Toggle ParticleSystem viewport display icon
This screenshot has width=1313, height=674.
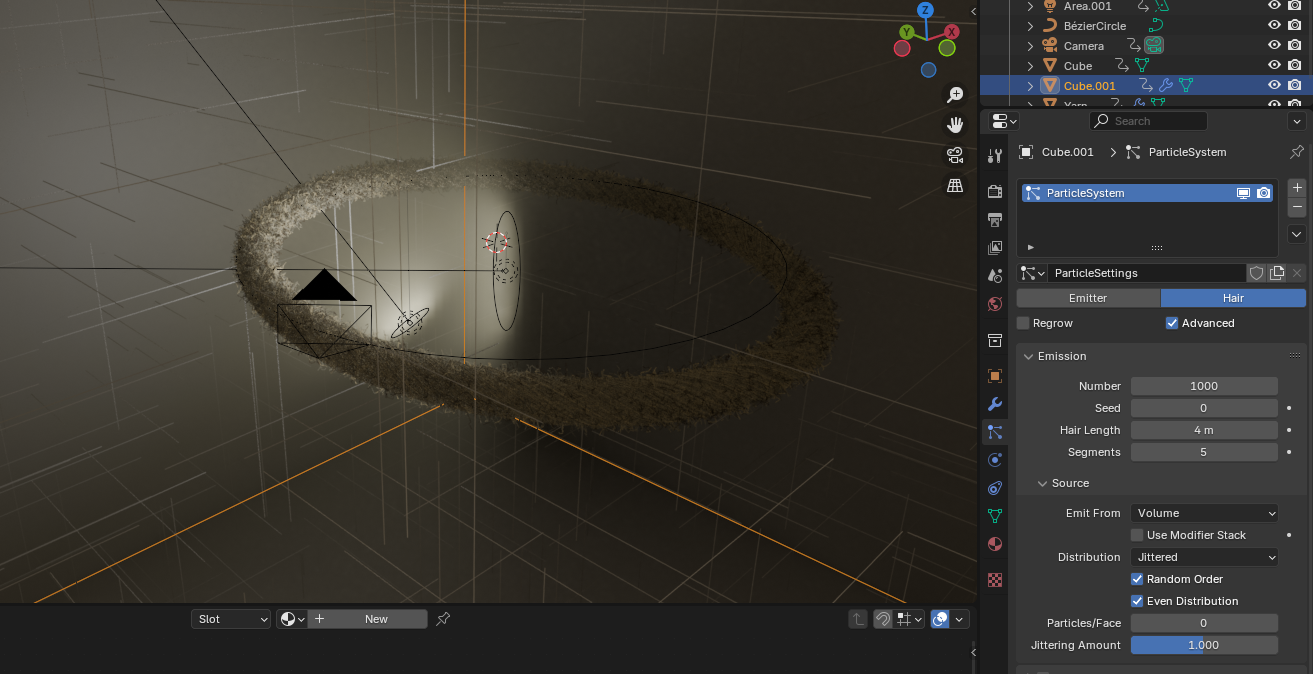1243,193
